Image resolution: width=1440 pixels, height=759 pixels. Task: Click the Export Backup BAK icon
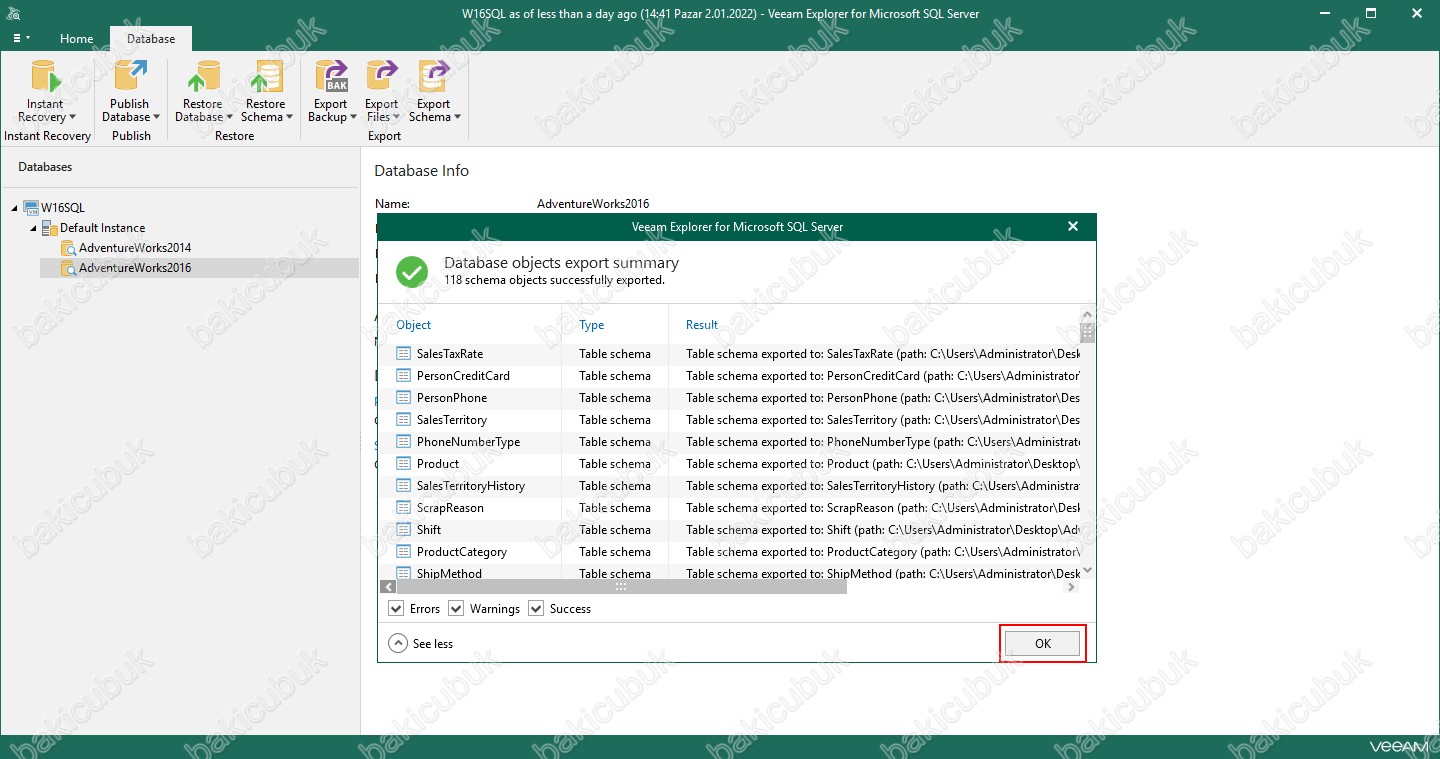(330, 76)
